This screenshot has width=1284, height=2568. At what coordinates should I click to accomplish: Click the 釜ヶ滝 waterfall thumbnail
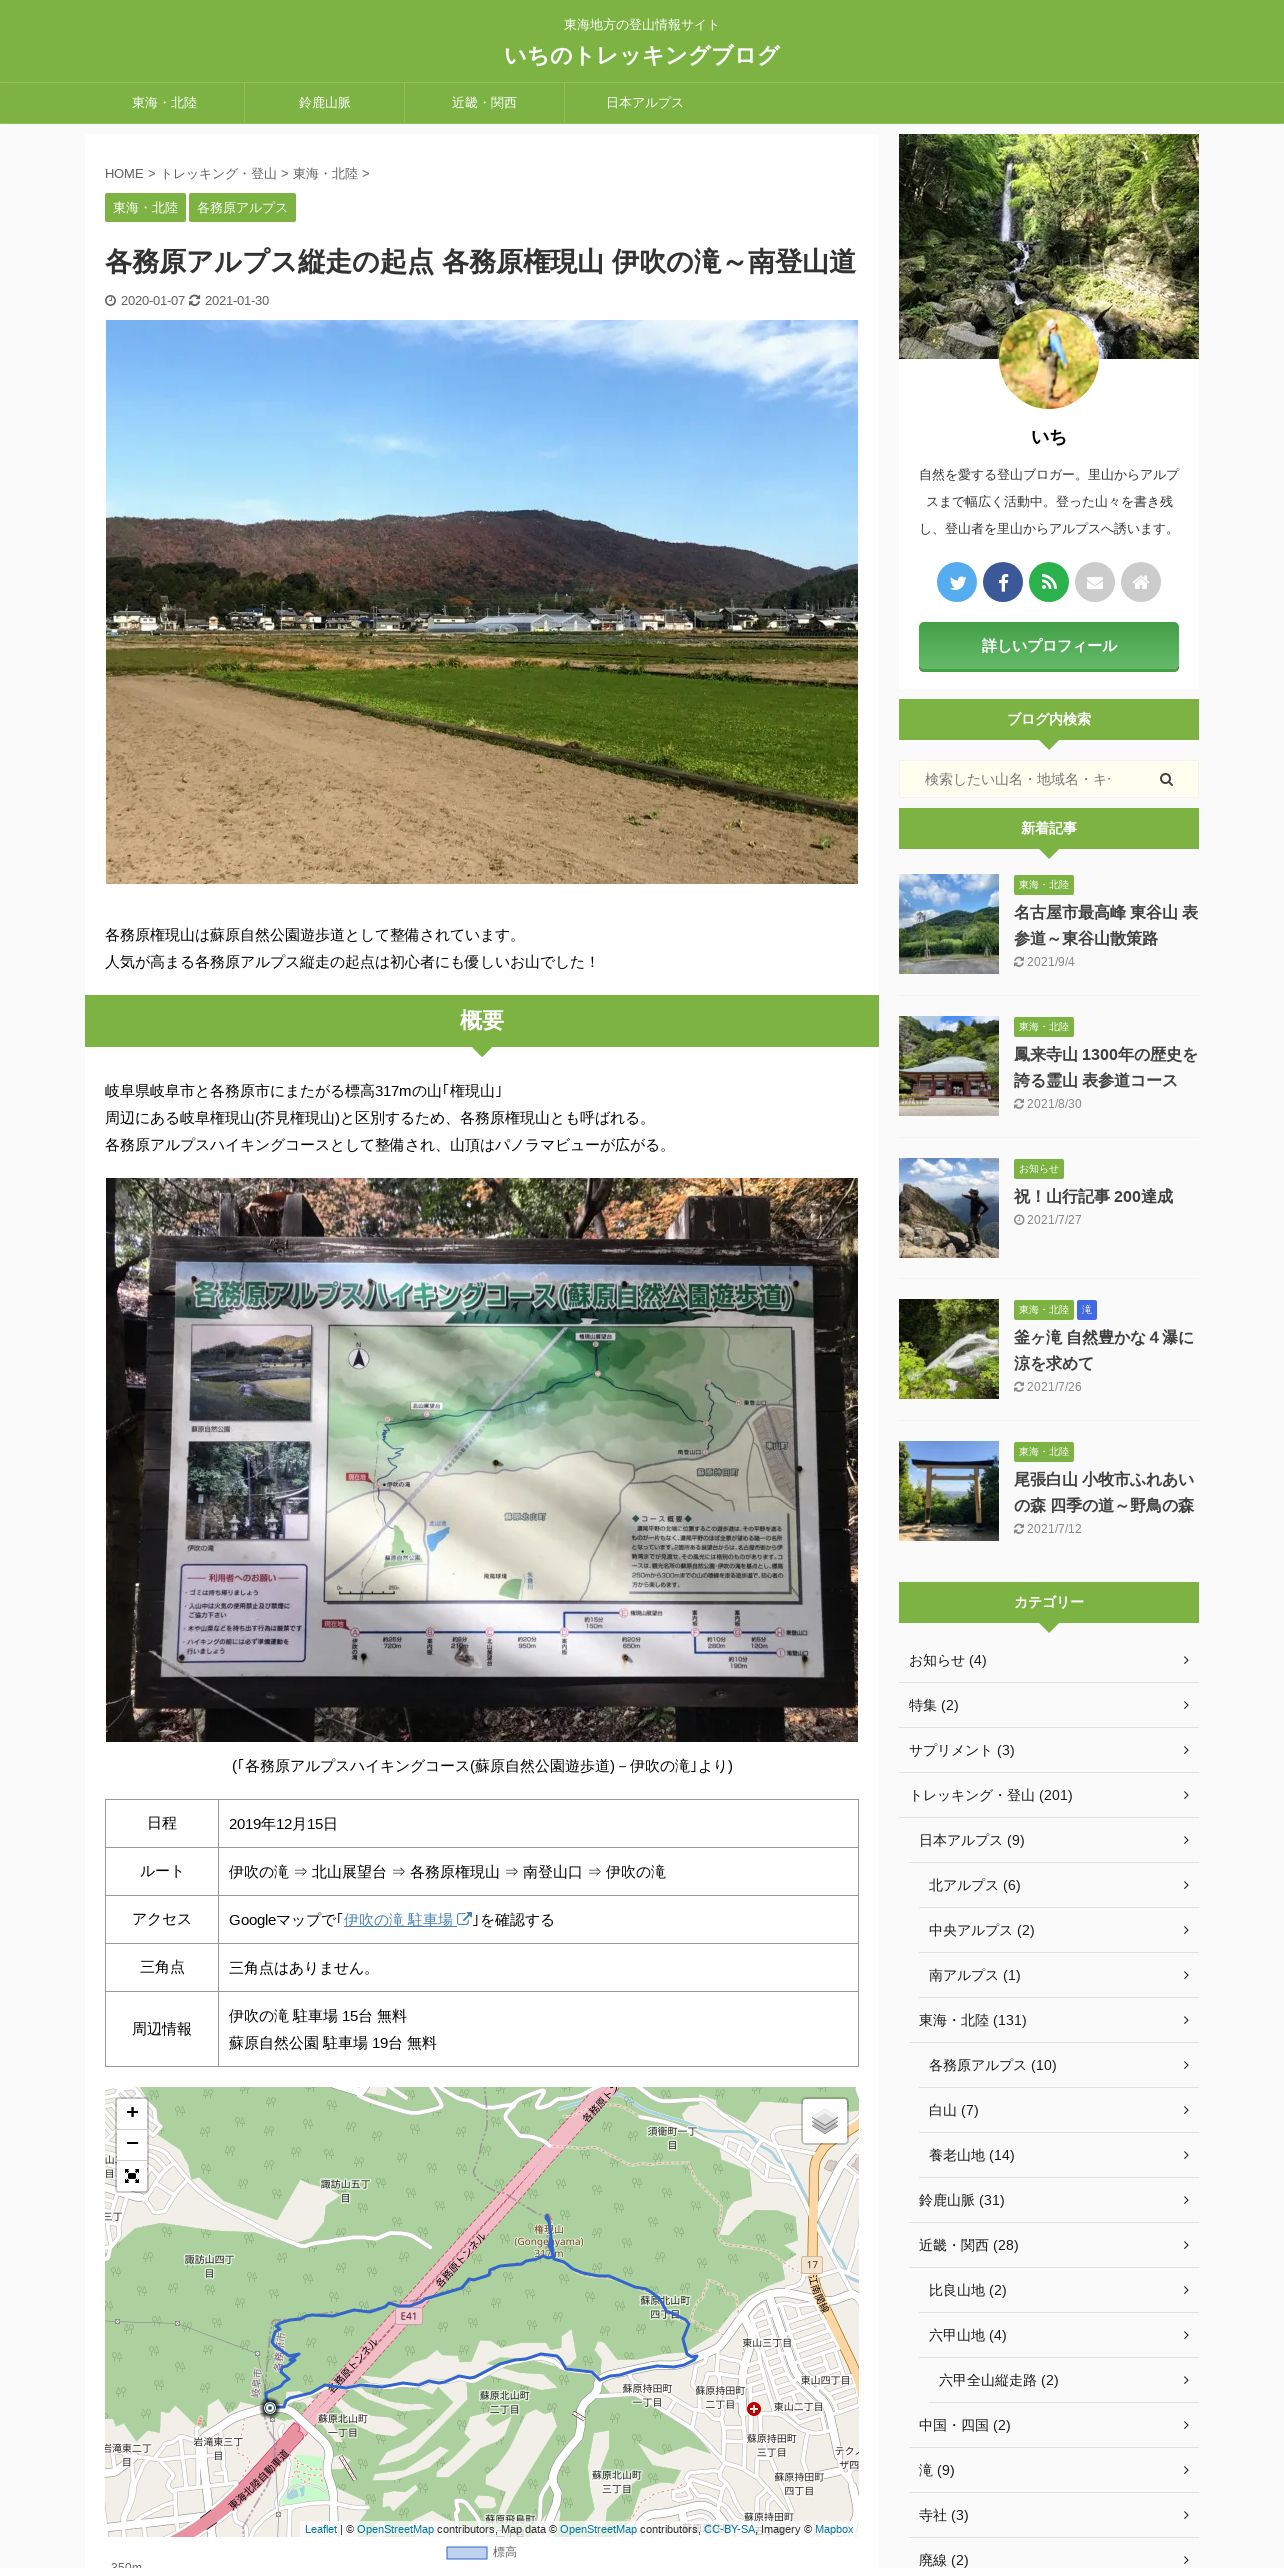point(949,1349)
